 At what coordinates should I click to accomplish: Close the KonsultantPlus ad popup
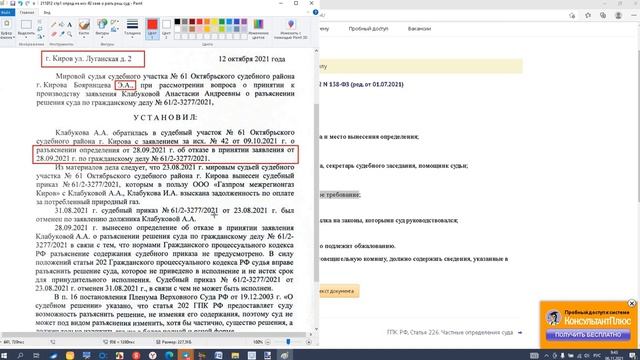632,303
